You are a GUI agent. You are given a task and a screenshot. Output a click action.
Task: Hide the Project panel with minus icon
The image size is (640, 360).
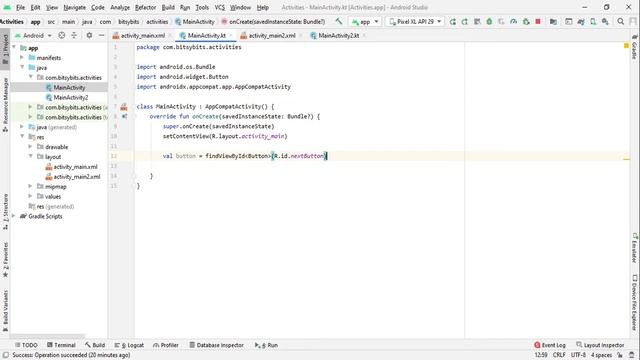coord(101,36)
